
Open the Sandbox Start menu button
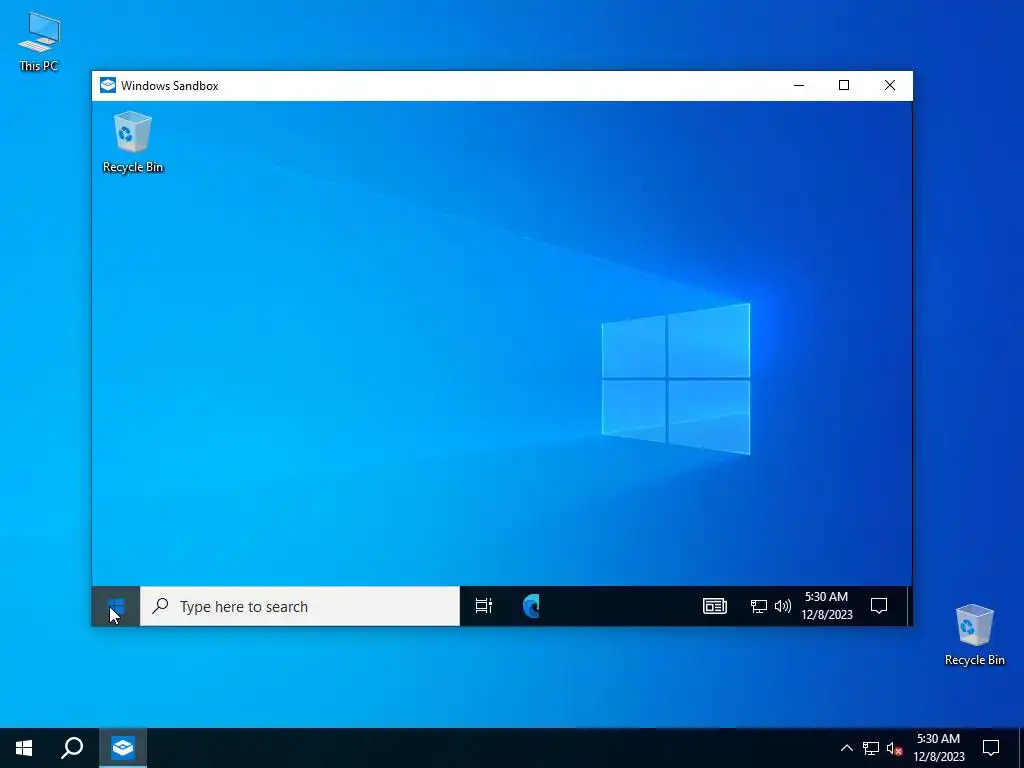116,606
